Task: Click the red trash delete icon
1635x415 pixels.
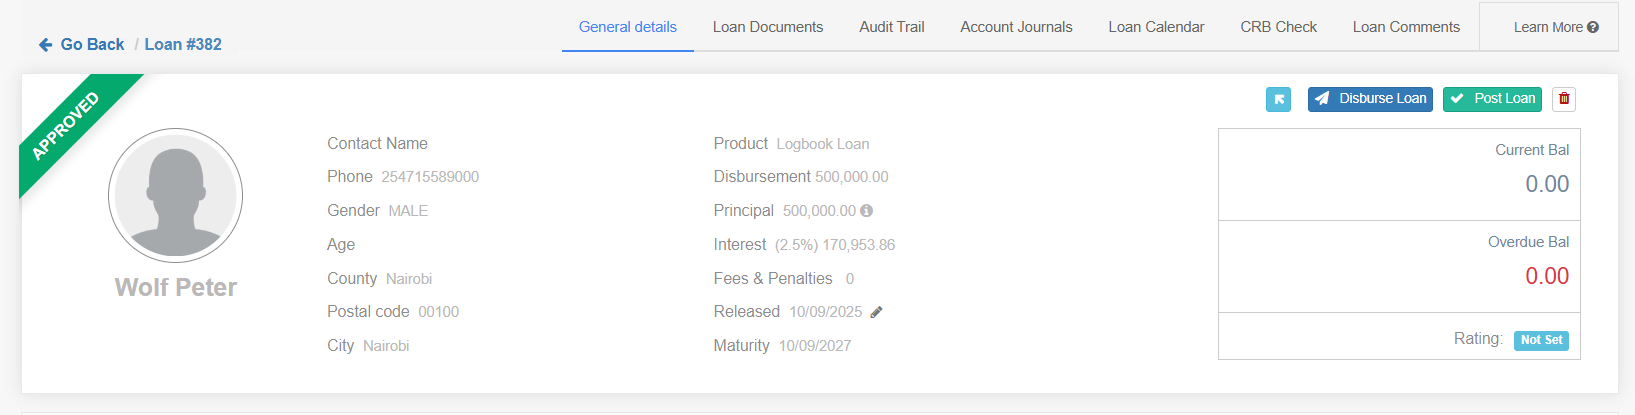Action: click(x=1564, y=99)
